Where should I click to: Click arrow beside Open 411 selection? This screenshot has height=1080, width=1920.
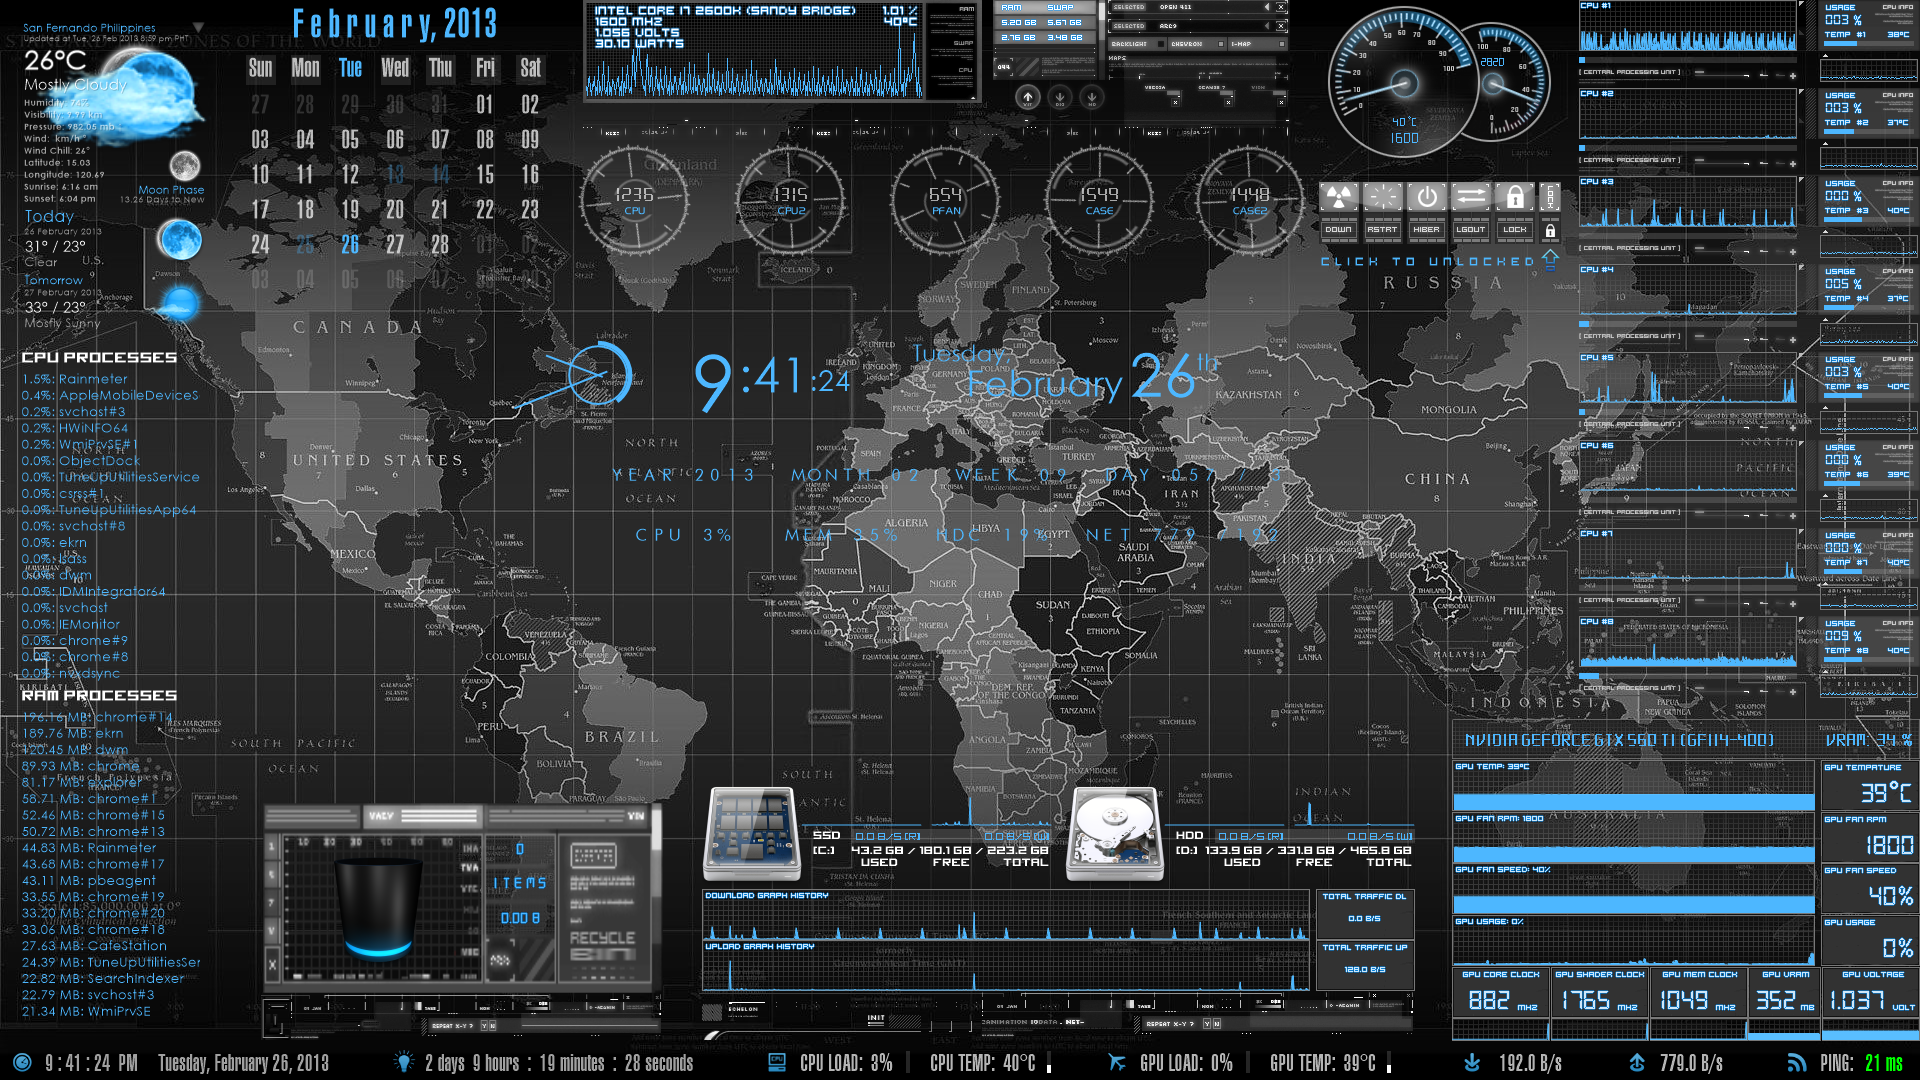(x=1267, y=7)
